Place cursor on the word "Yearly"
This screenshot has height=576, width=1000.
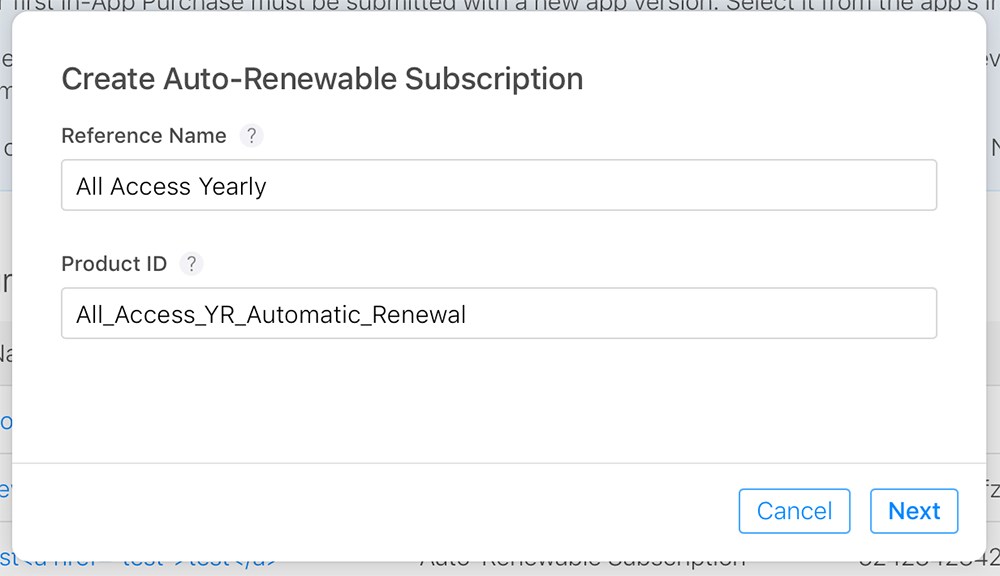[232, 187]
